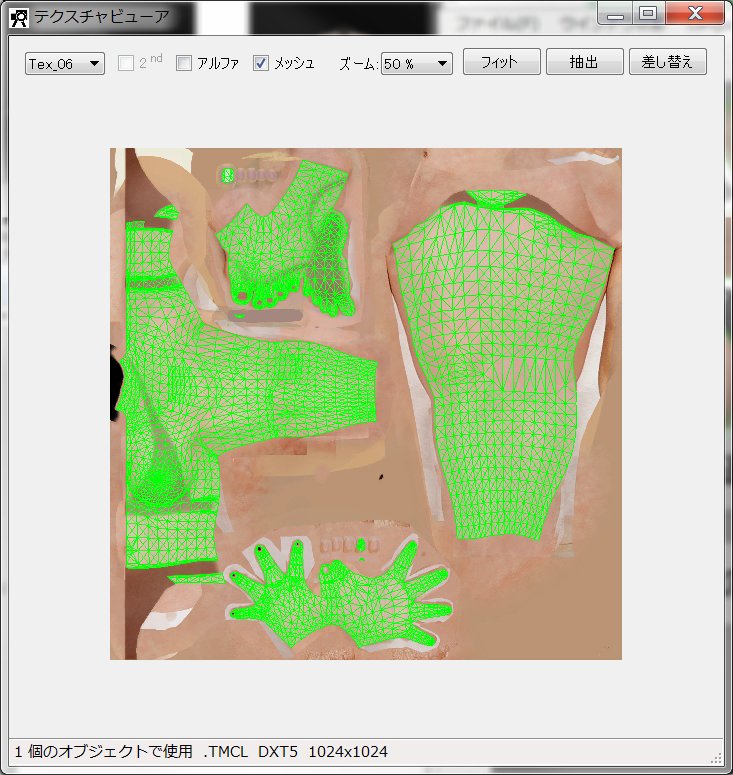The height and width of the screenshot is (775, 733).
Task: Toggle the disabled 2nd checkbox
Action: click(126, 63)
